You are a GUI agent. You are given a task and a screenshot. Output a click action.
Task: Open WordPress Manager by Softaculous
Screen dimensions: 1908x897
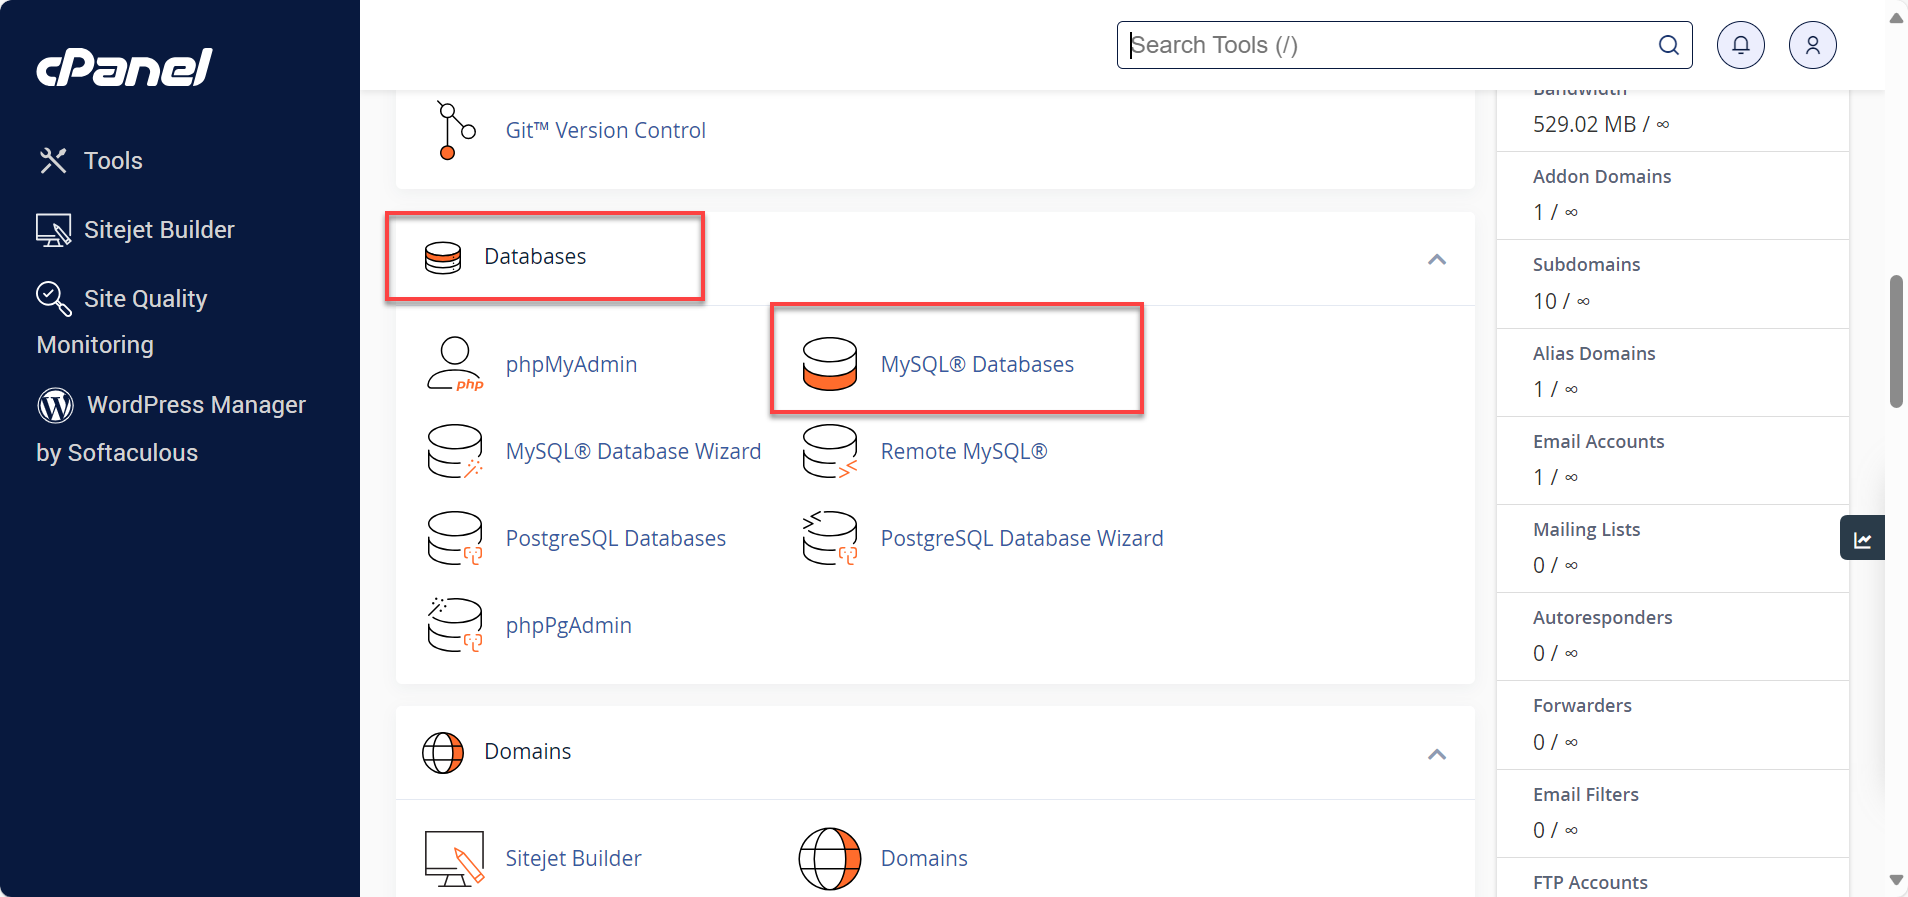pos(171,428)
